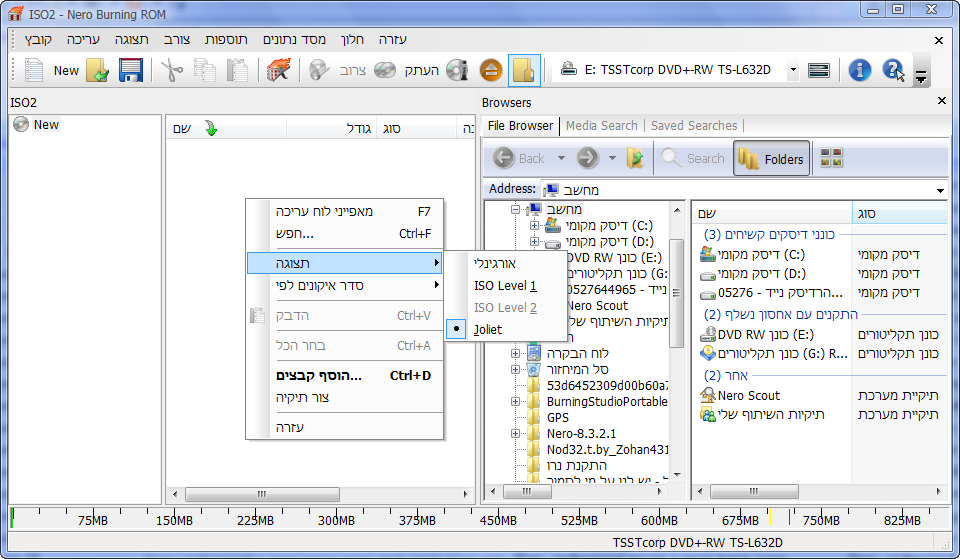Open the עריכה menu
This screenshot has height=559, width=960.
(83, 39)
